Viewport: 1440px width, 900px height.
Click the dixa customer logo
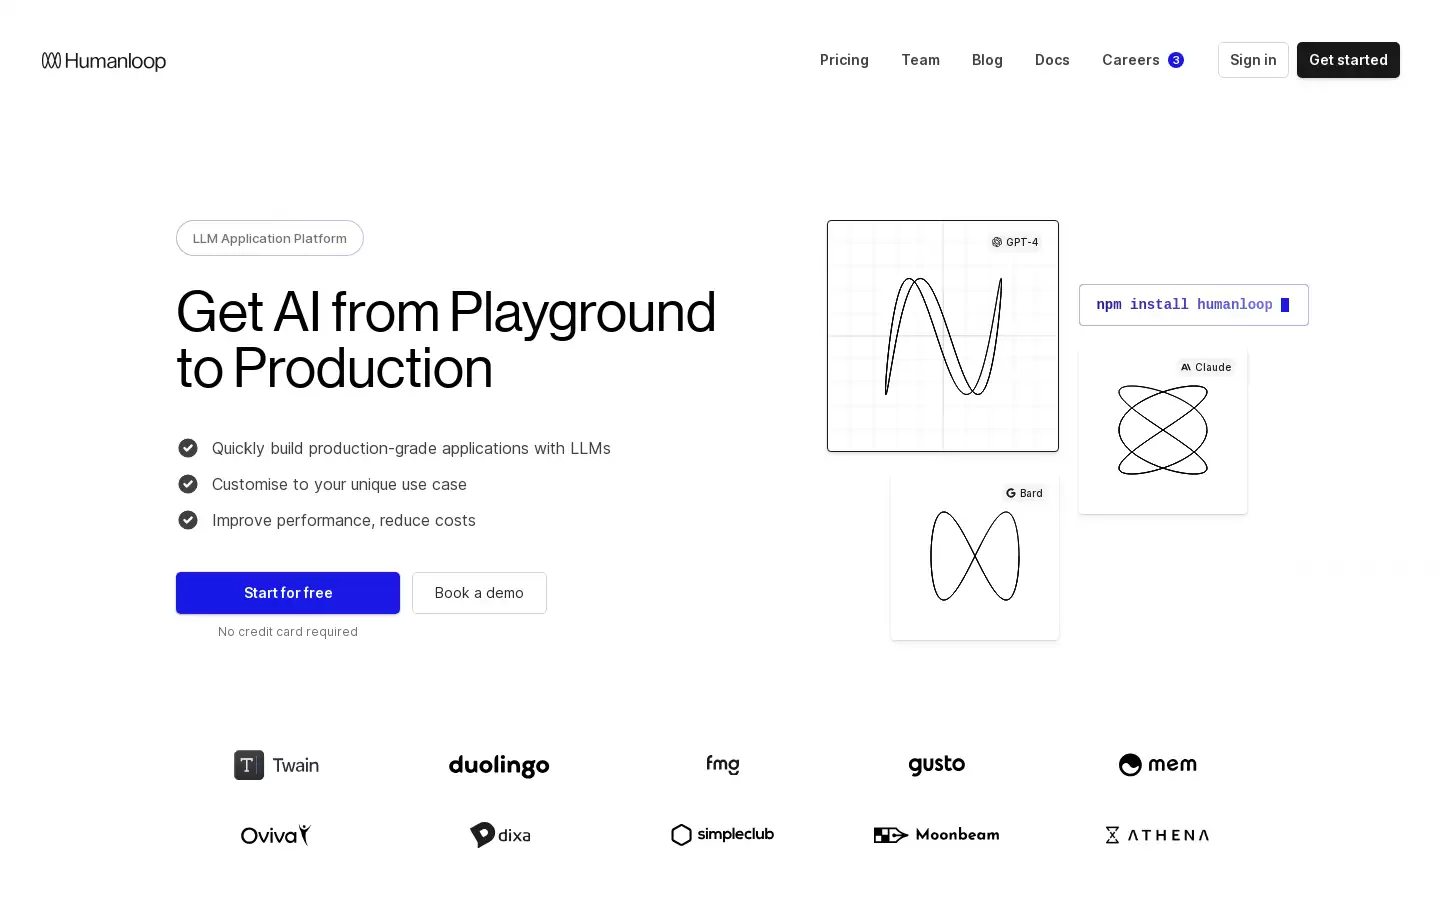tap(500, 835)
